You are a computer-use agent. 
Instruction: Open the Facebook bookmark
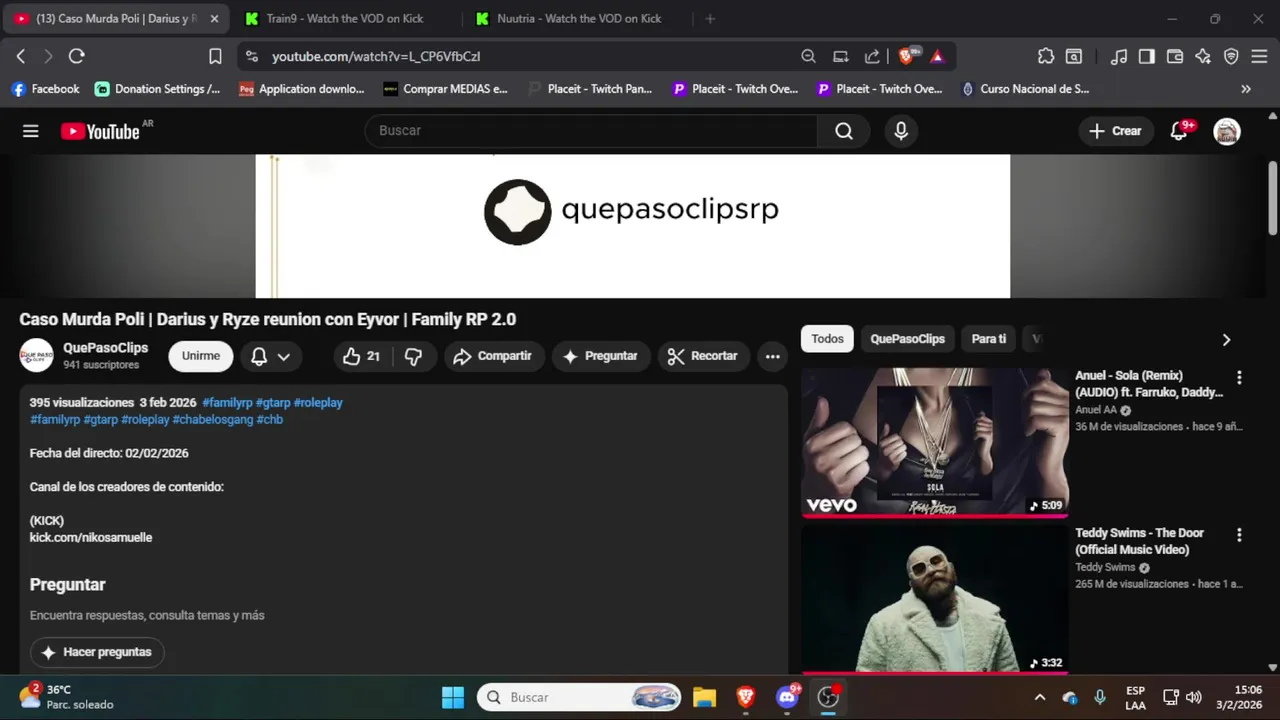[45, 89]
